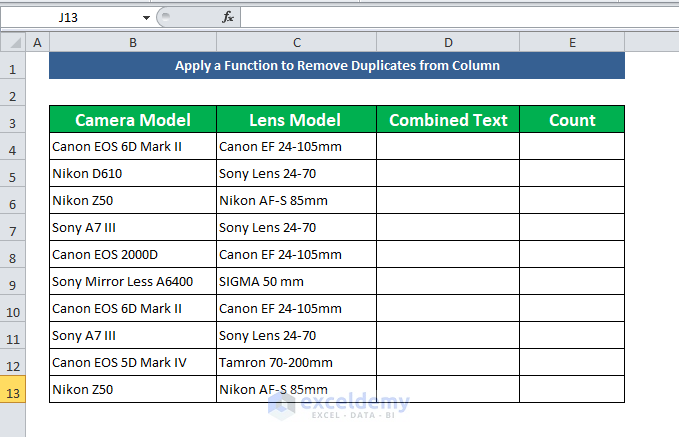
Task: Select empty Count cell in row 13
Action: [572, 389]
